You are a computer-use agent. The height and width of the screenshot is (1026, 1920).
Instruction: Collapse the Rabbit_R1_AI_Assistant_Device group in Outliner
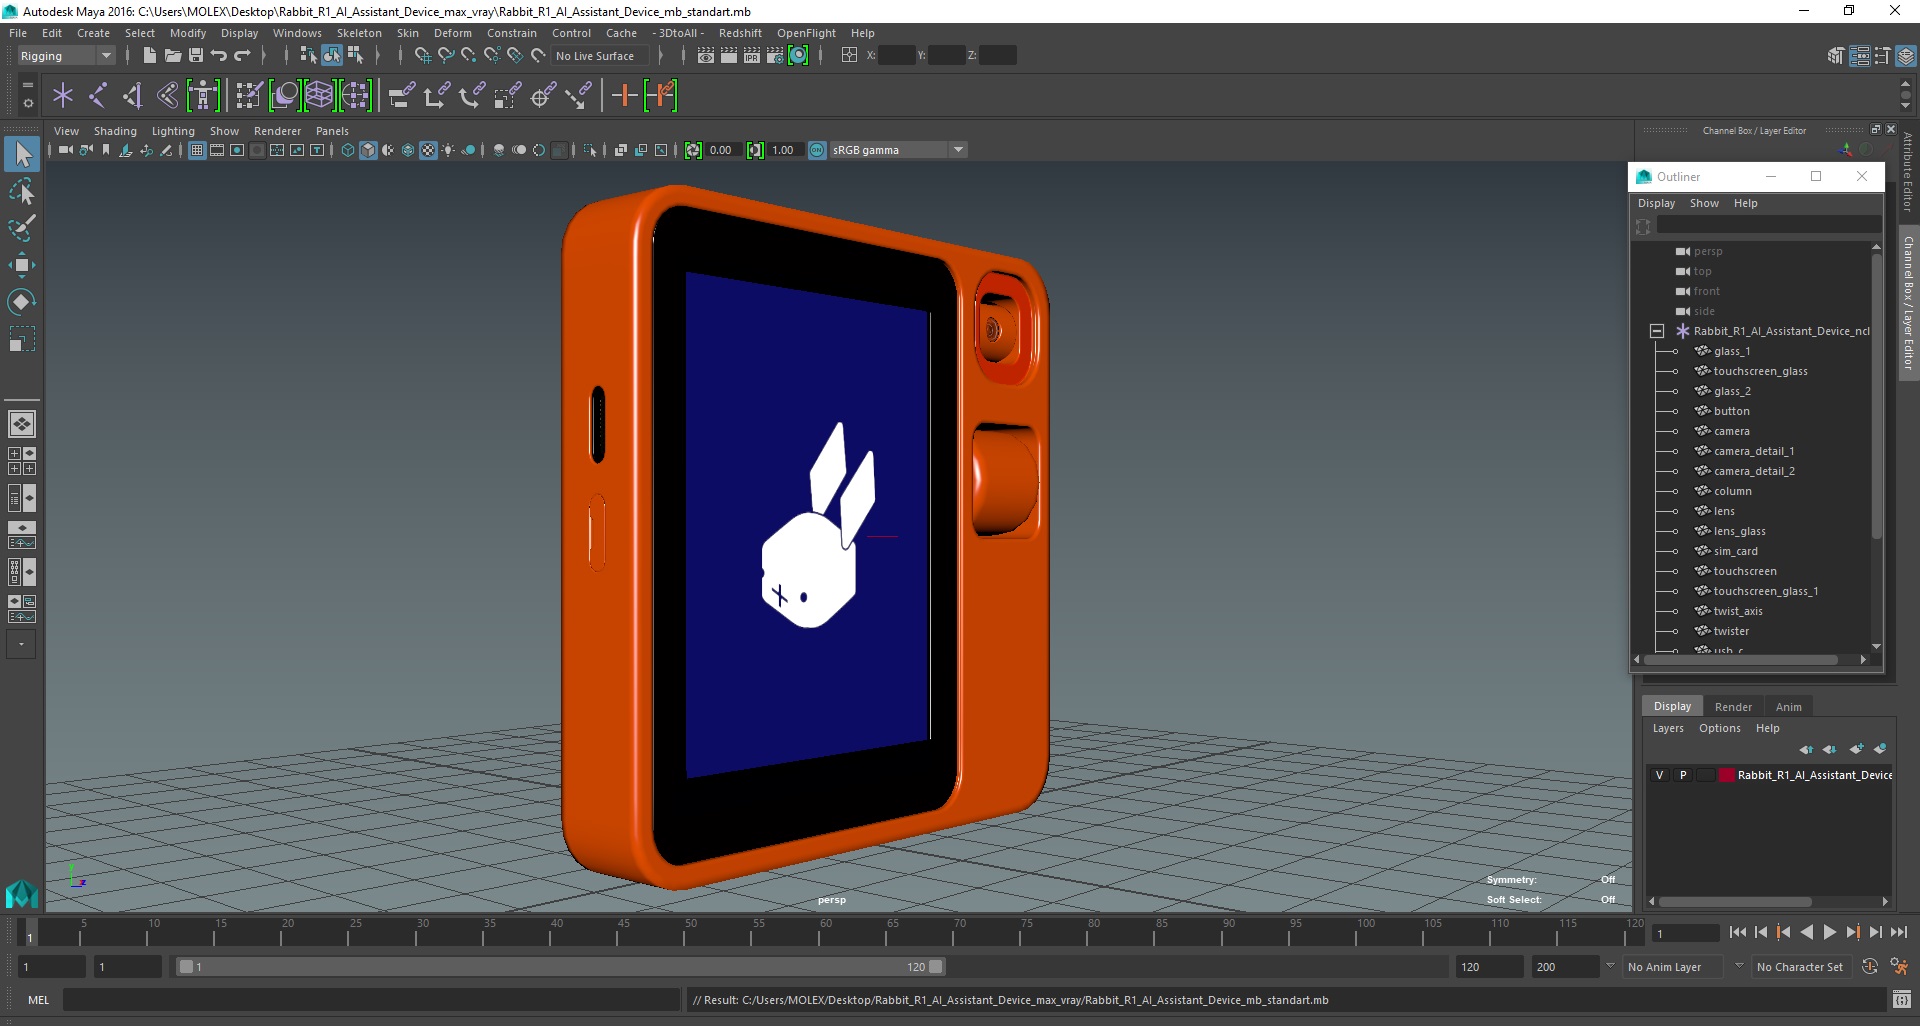tap(1657, 331)
